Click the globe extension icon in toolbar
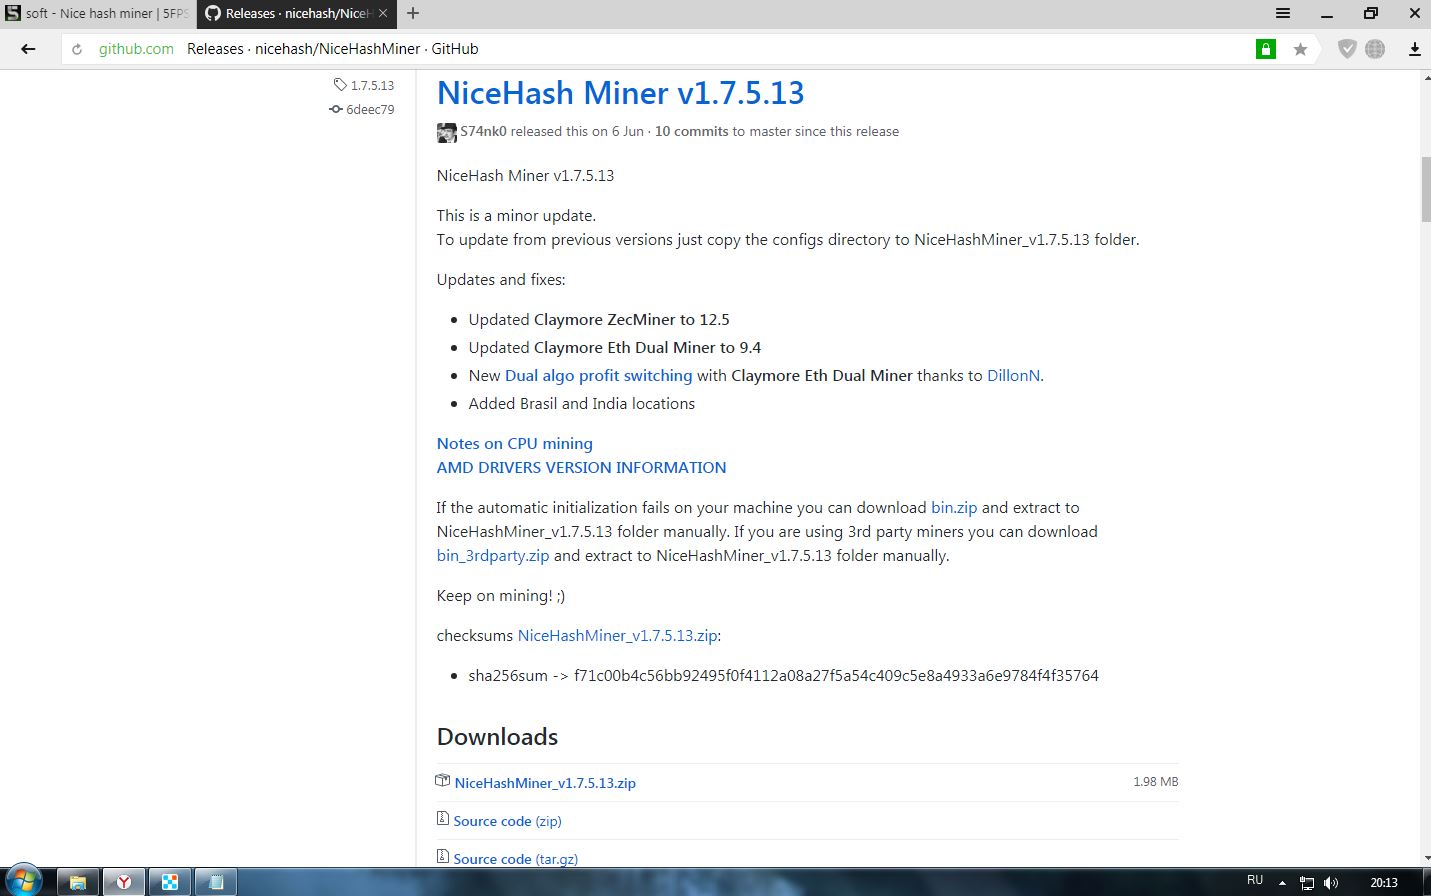This screenshot has width=1431, height=896. (1375, 49)
